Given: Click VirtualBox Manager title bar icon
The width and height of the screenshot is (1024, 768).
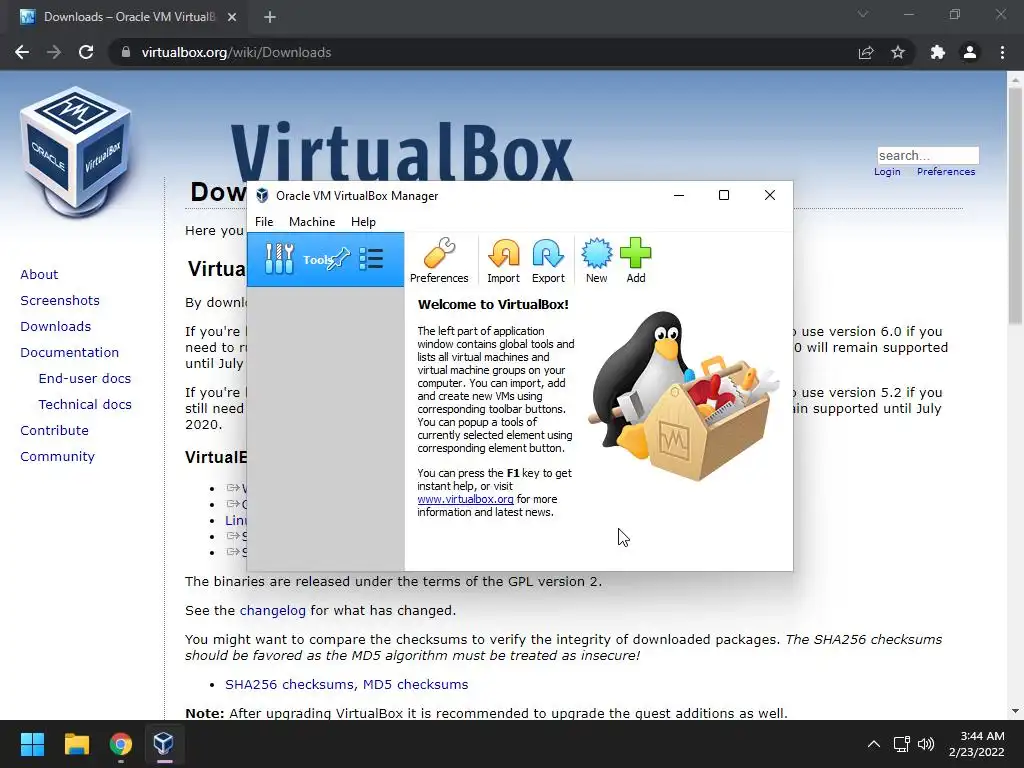Looking at the screenshot, I should [x=262, y=195].
